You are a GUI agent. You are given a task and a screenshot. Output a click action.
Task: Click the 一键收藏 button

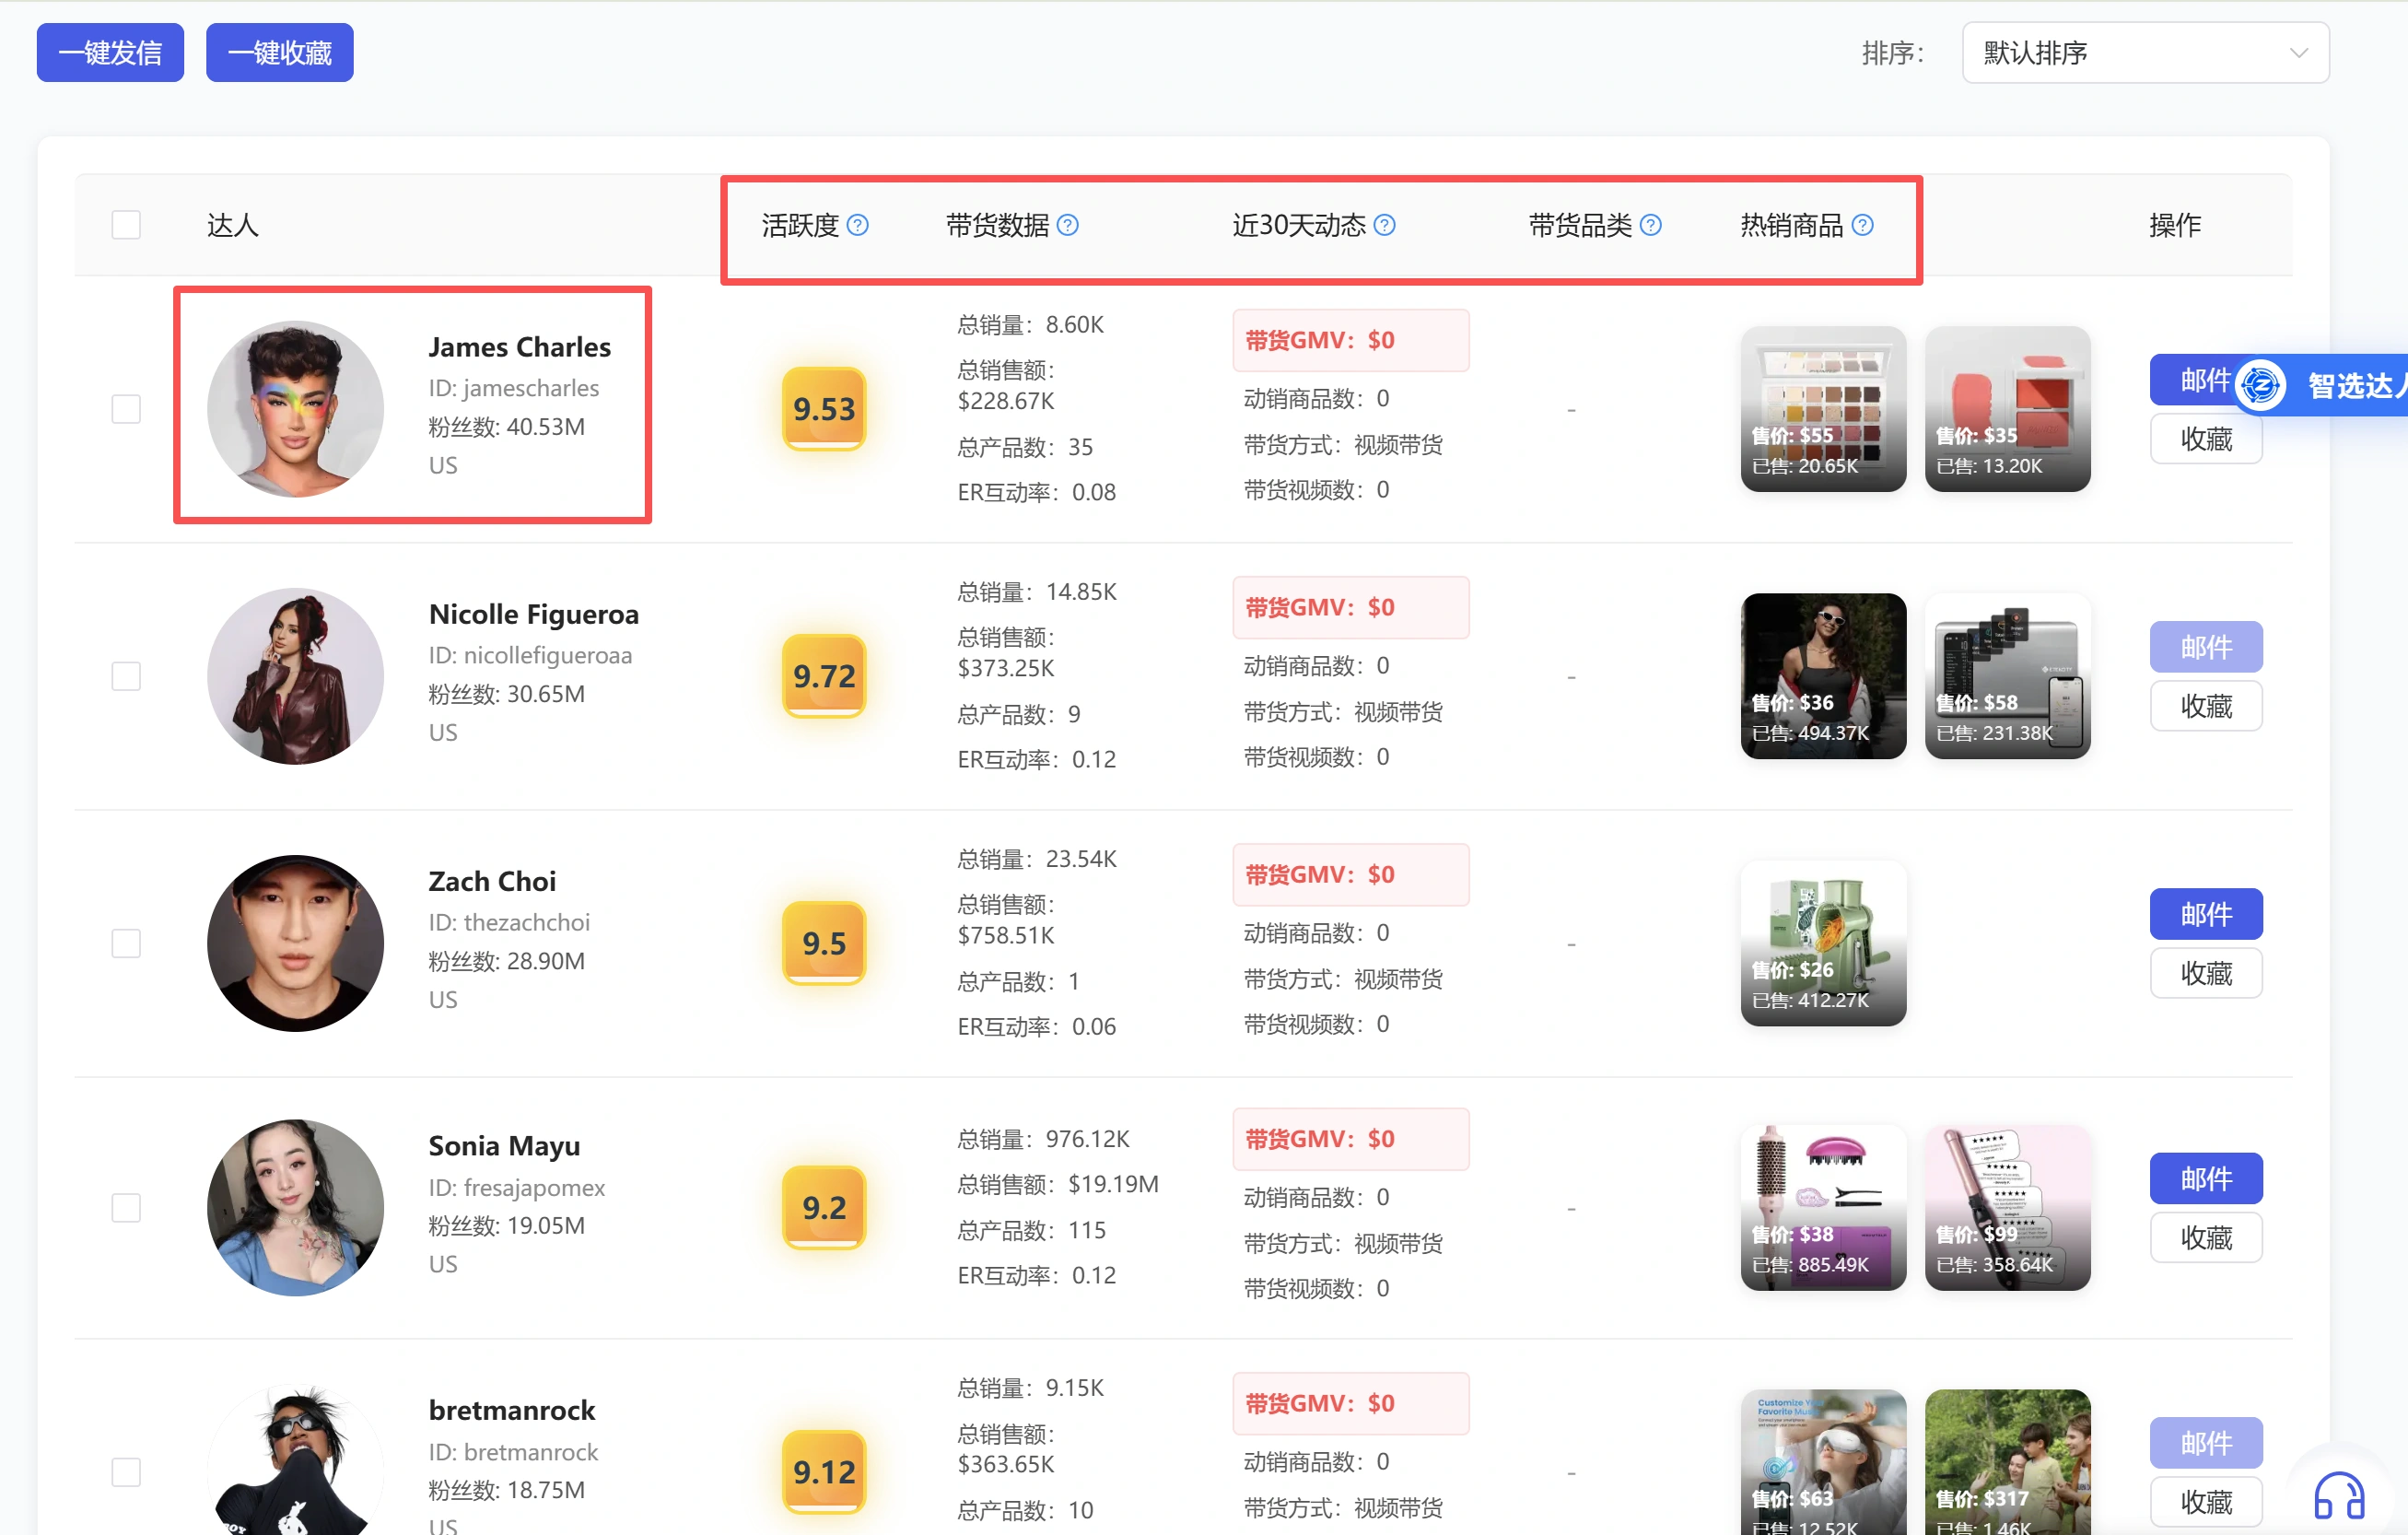(x=279, y=53)
